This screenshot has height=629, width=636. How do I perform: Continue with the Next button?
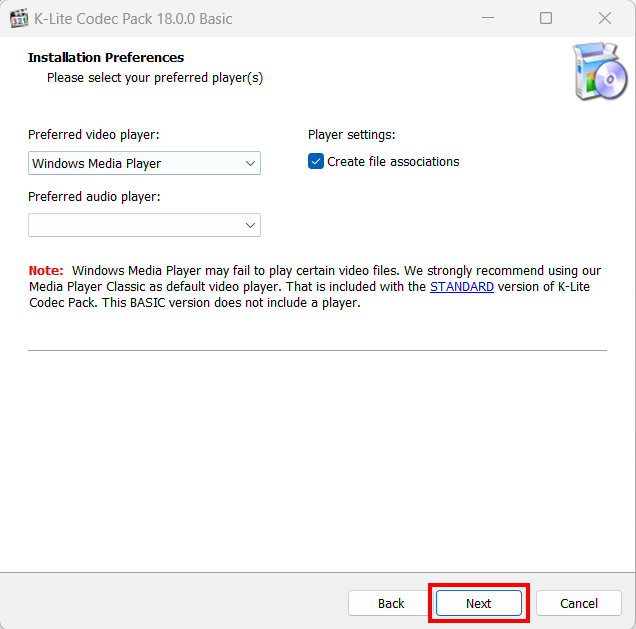coord(479,603)
